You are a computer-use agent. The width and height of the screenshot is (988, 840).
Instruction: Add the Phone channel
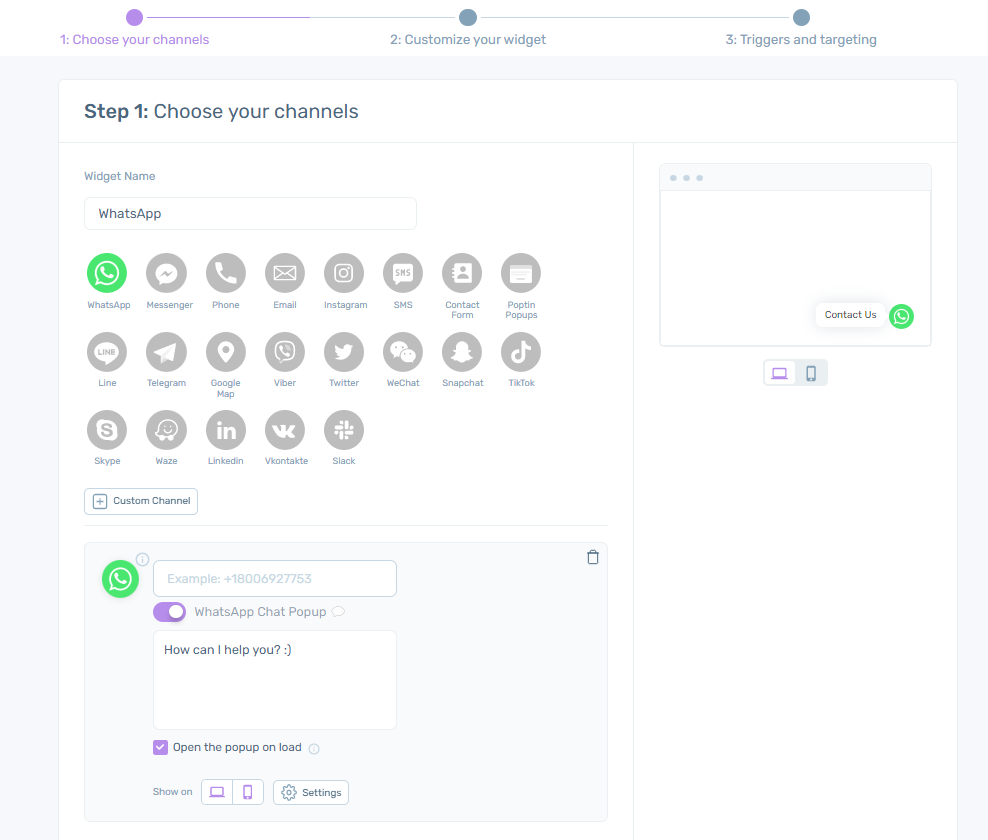pos(226,273)
